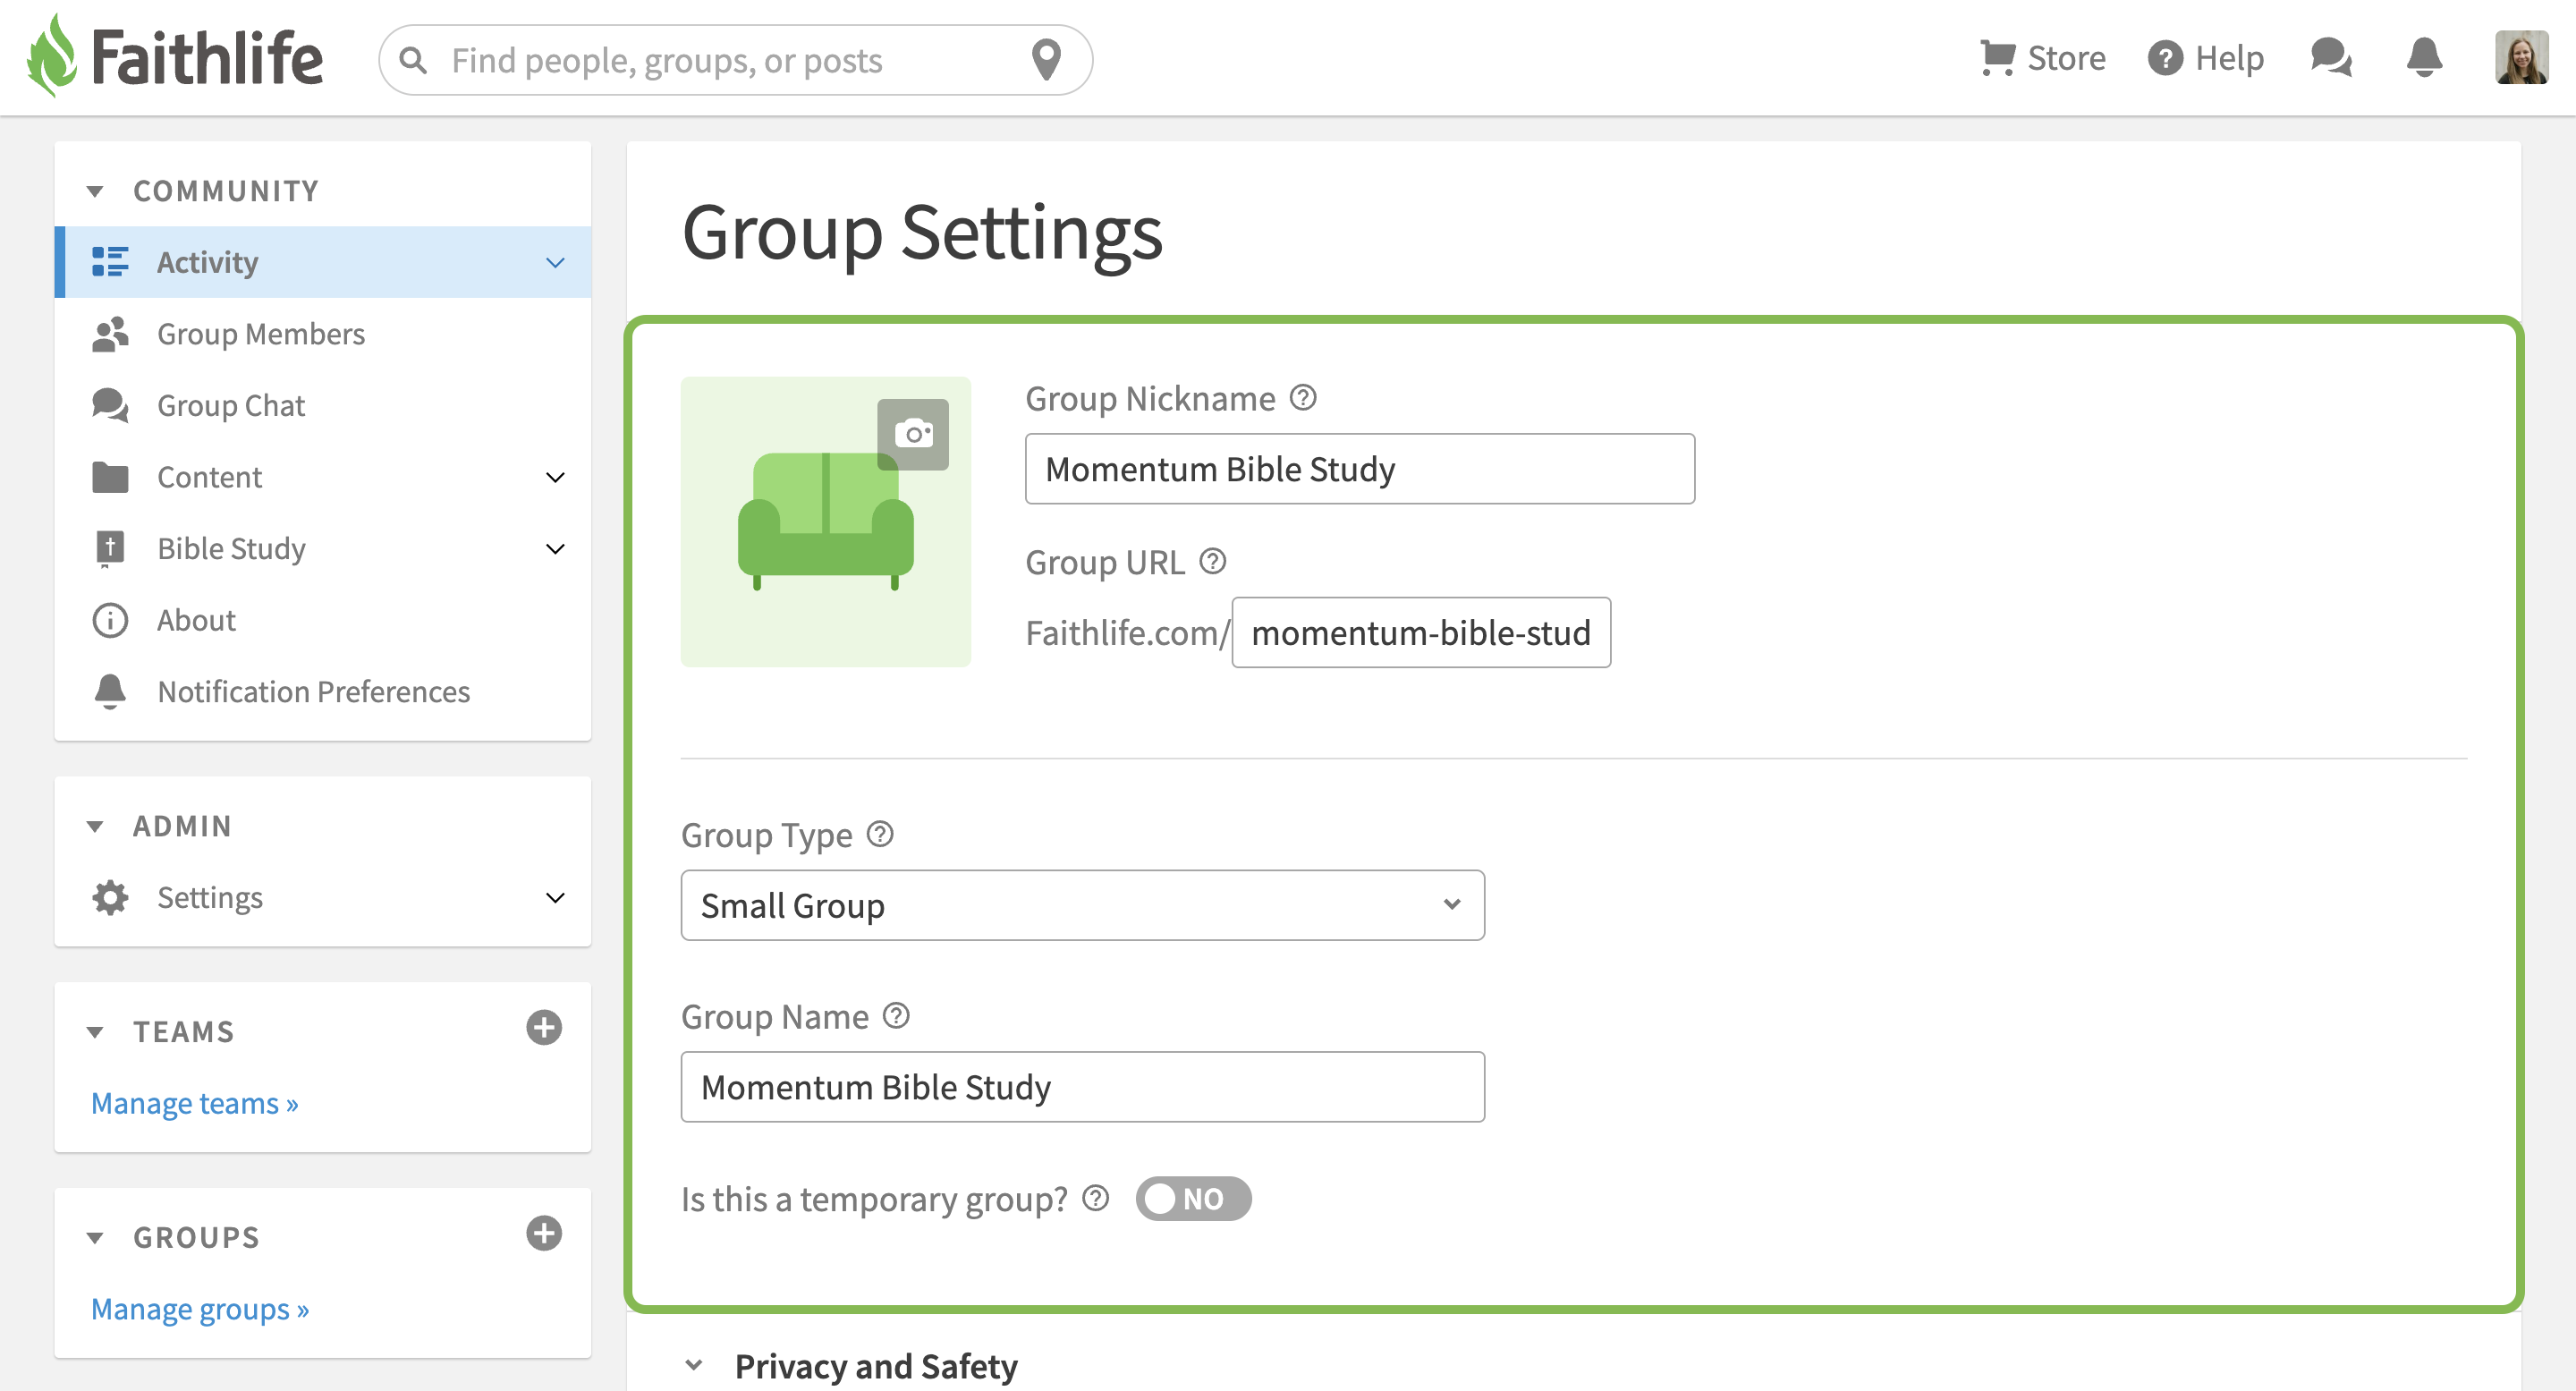Add a new group with plus icon
This screenshot has width=2576, height=1391.
point(544,1234)
